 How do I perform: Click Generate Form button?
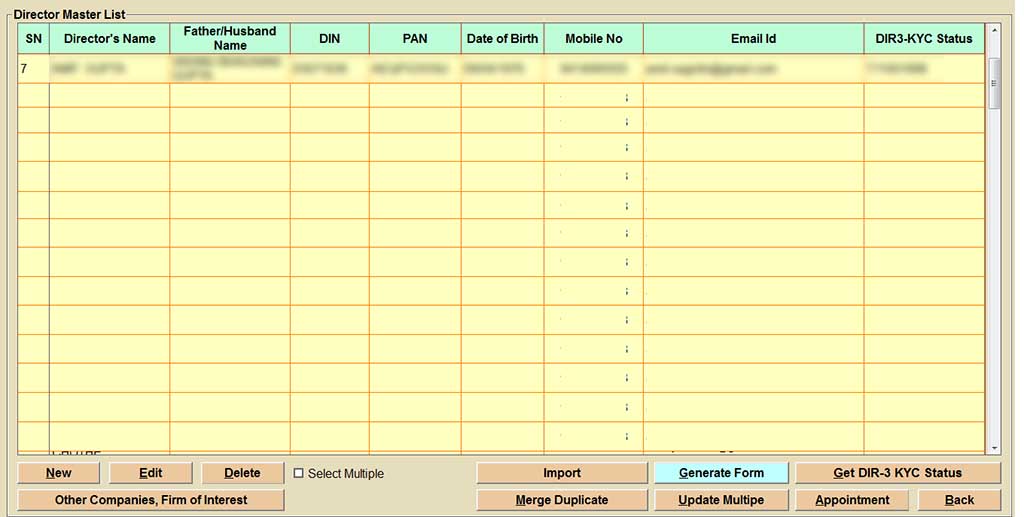(x=720, y=473)
